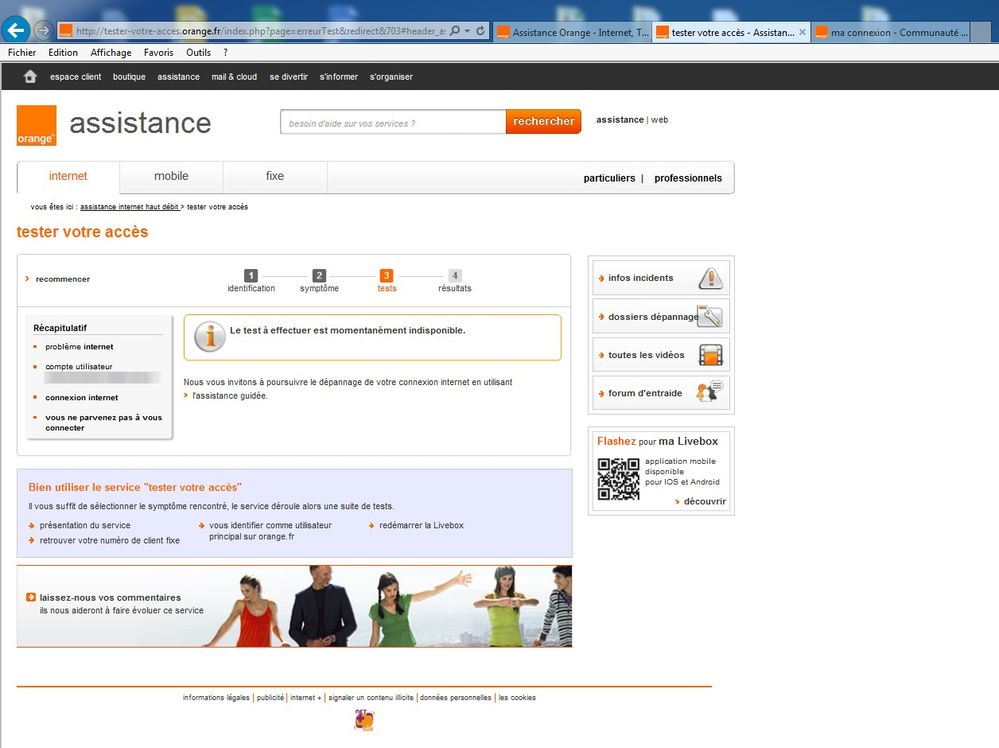999x748 pixels.
Task: Select the internet assistance tab
Action: (68, 176)
